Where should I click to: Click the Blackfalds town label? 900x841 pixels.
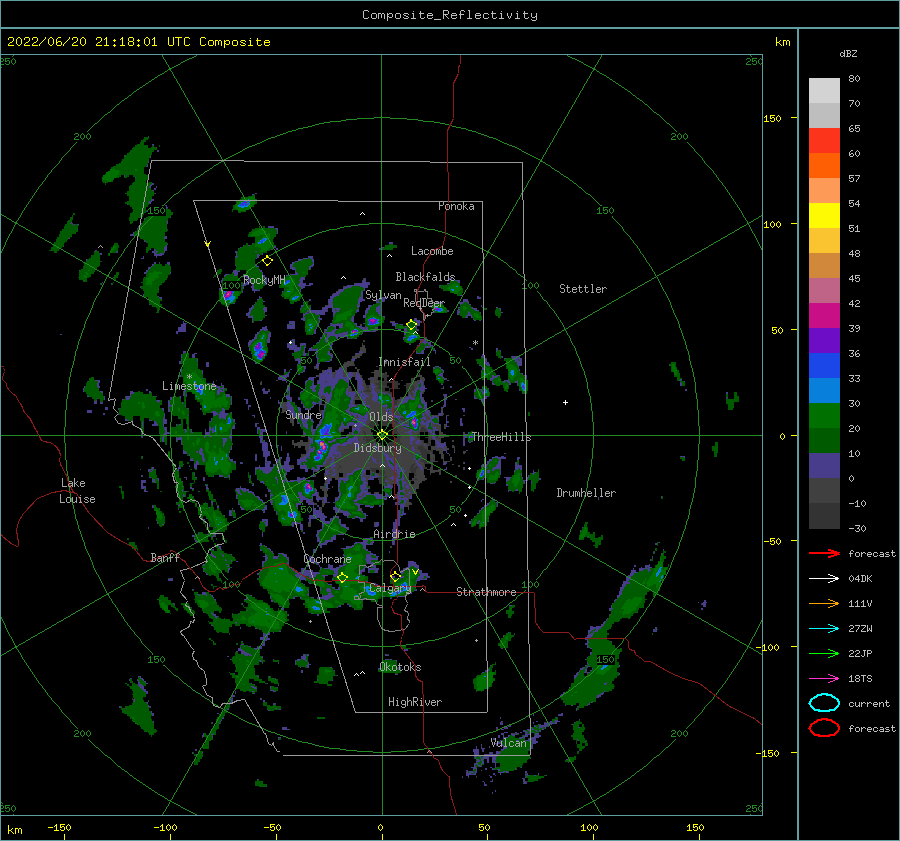425,277
